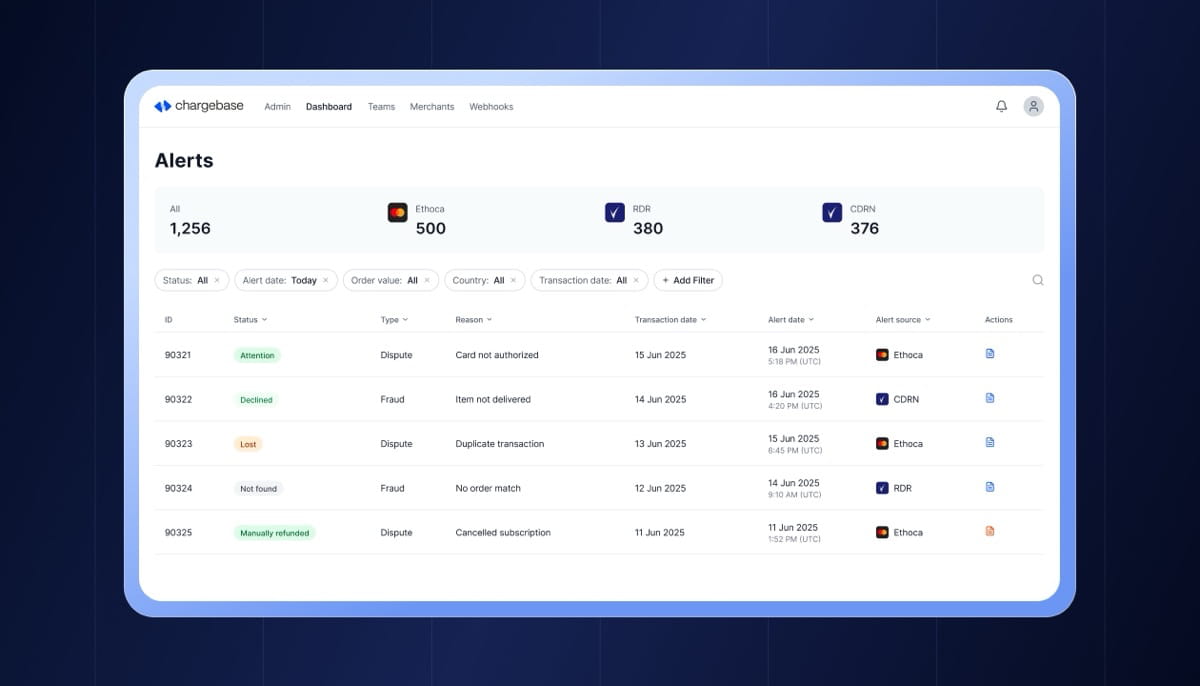Open the Order value: All filter chip
Screen dimensions: 1200x686
391,281
